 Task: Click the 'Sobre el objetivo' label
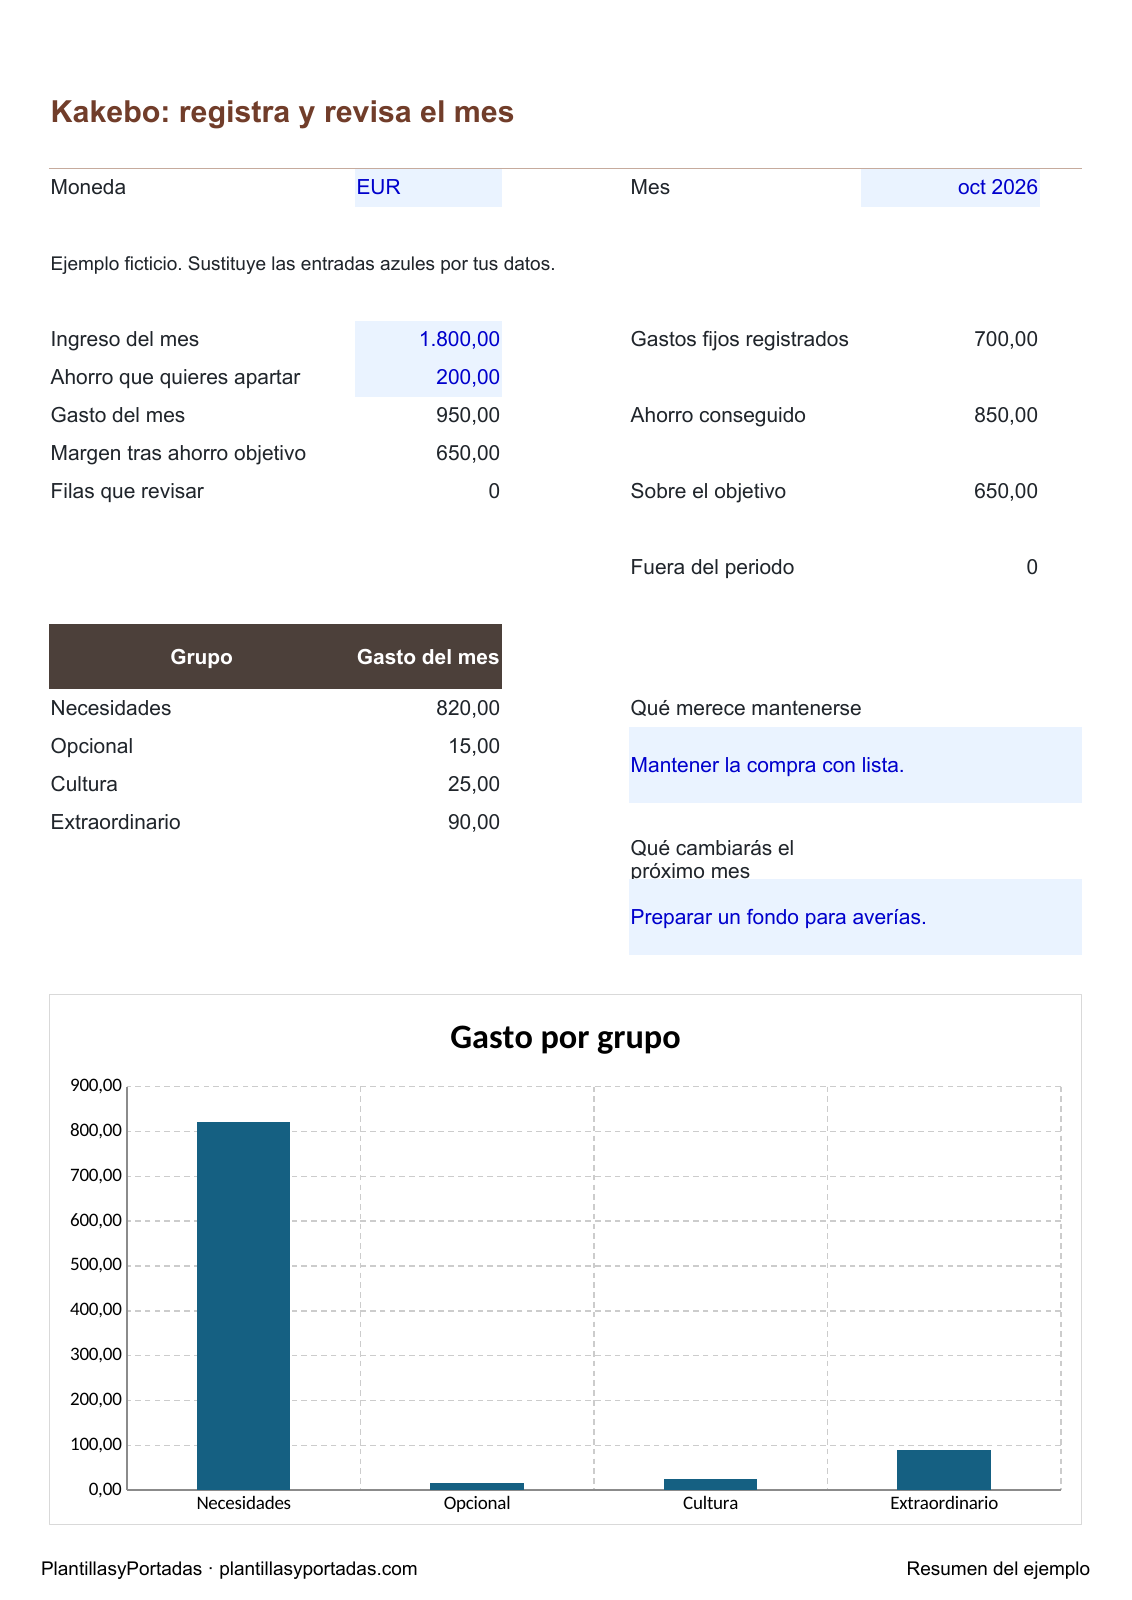click(708, 492)
